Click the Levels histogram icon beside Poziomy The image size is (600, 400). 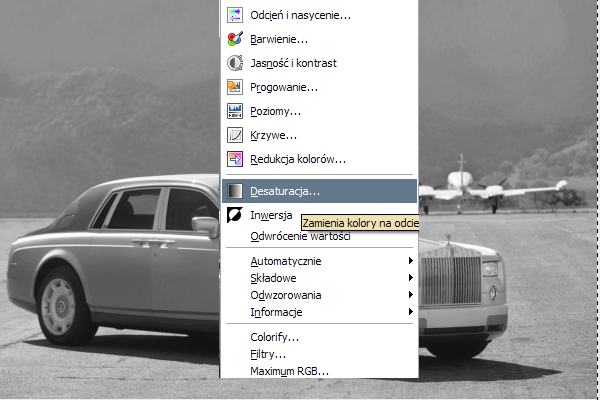pos(235,111)
